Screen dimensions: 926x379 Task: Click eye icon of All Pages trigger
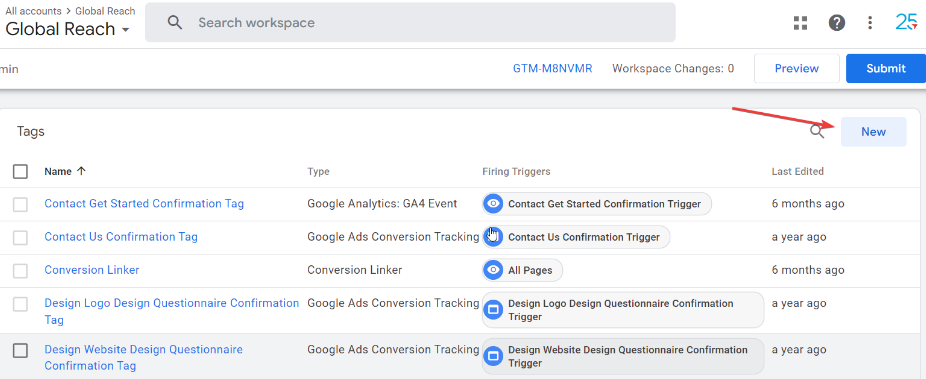pyautogui.click(x=493, y=270)
